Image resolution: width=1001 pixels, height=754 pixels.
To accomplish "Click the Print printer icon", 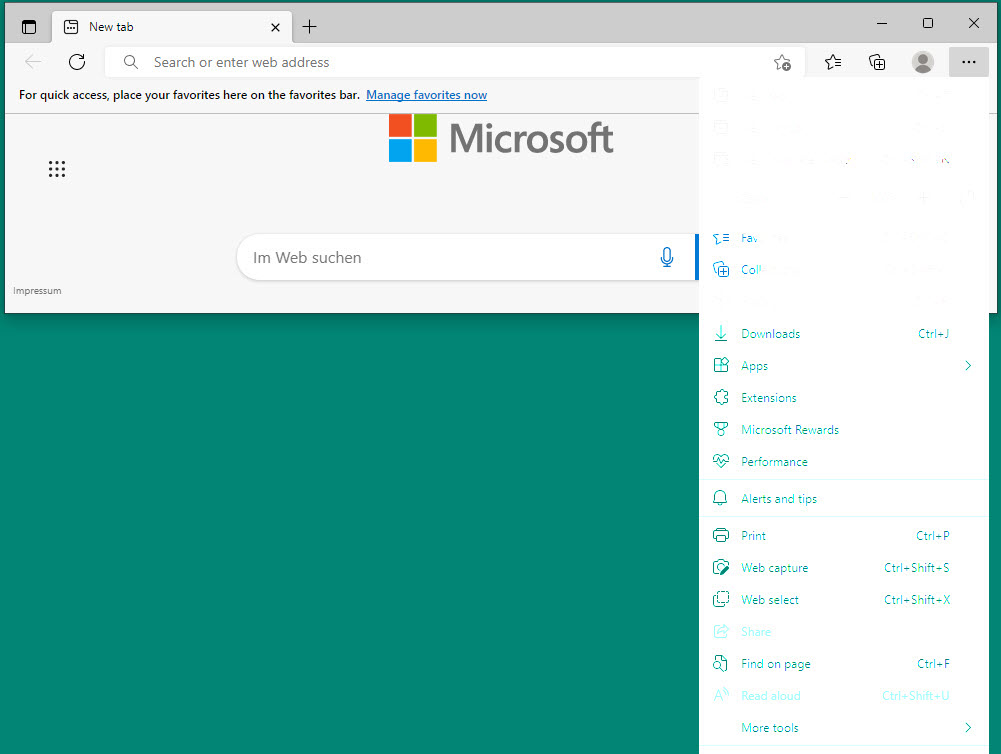I will [x=721, y=536].
